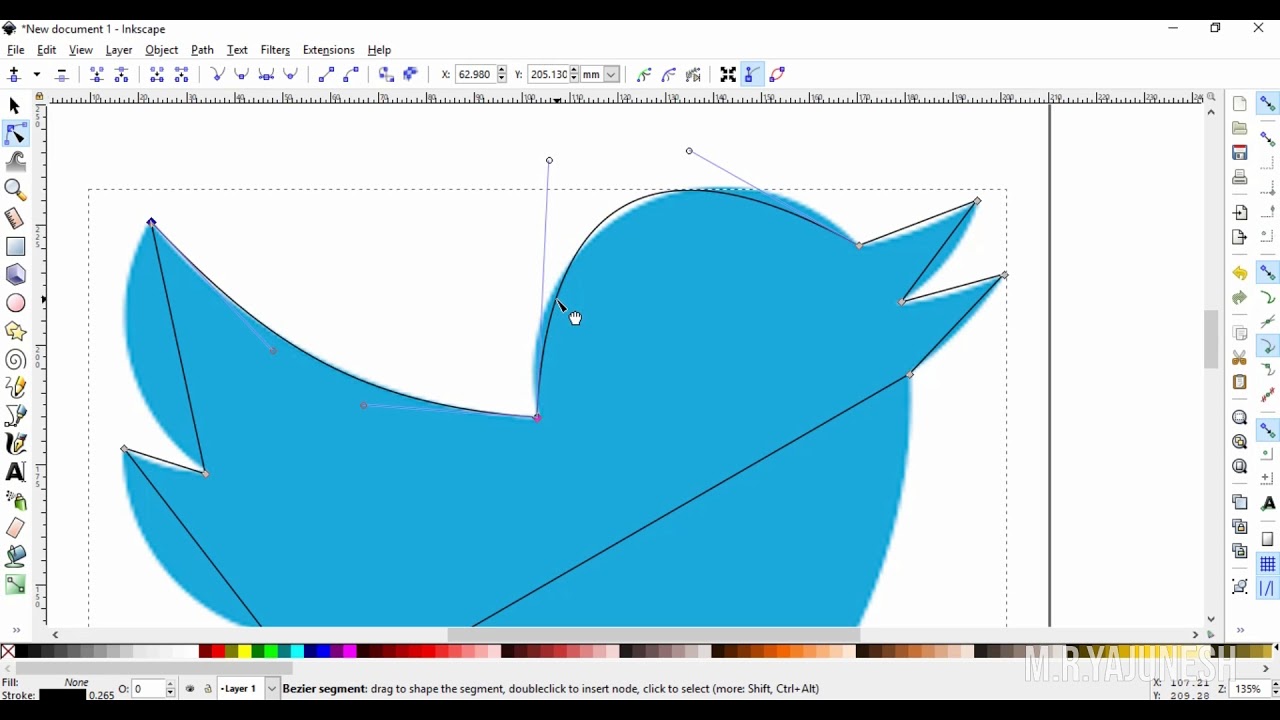Screen dimensions: 1280x720
Task: Select the Gradient tool
Action: [15, 585]
